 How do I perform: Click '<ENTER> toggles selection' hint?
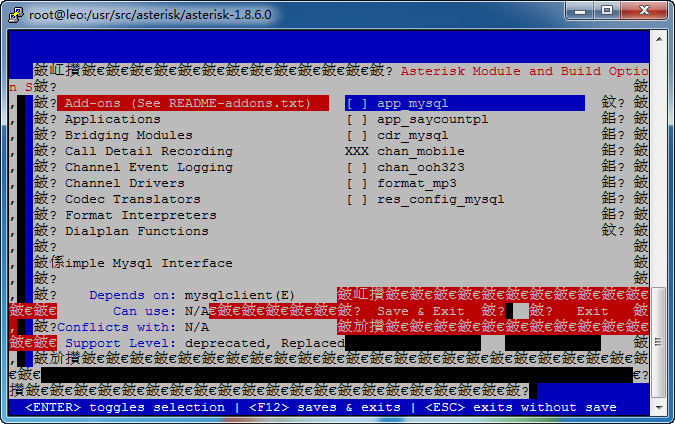(x=125, y=407)
